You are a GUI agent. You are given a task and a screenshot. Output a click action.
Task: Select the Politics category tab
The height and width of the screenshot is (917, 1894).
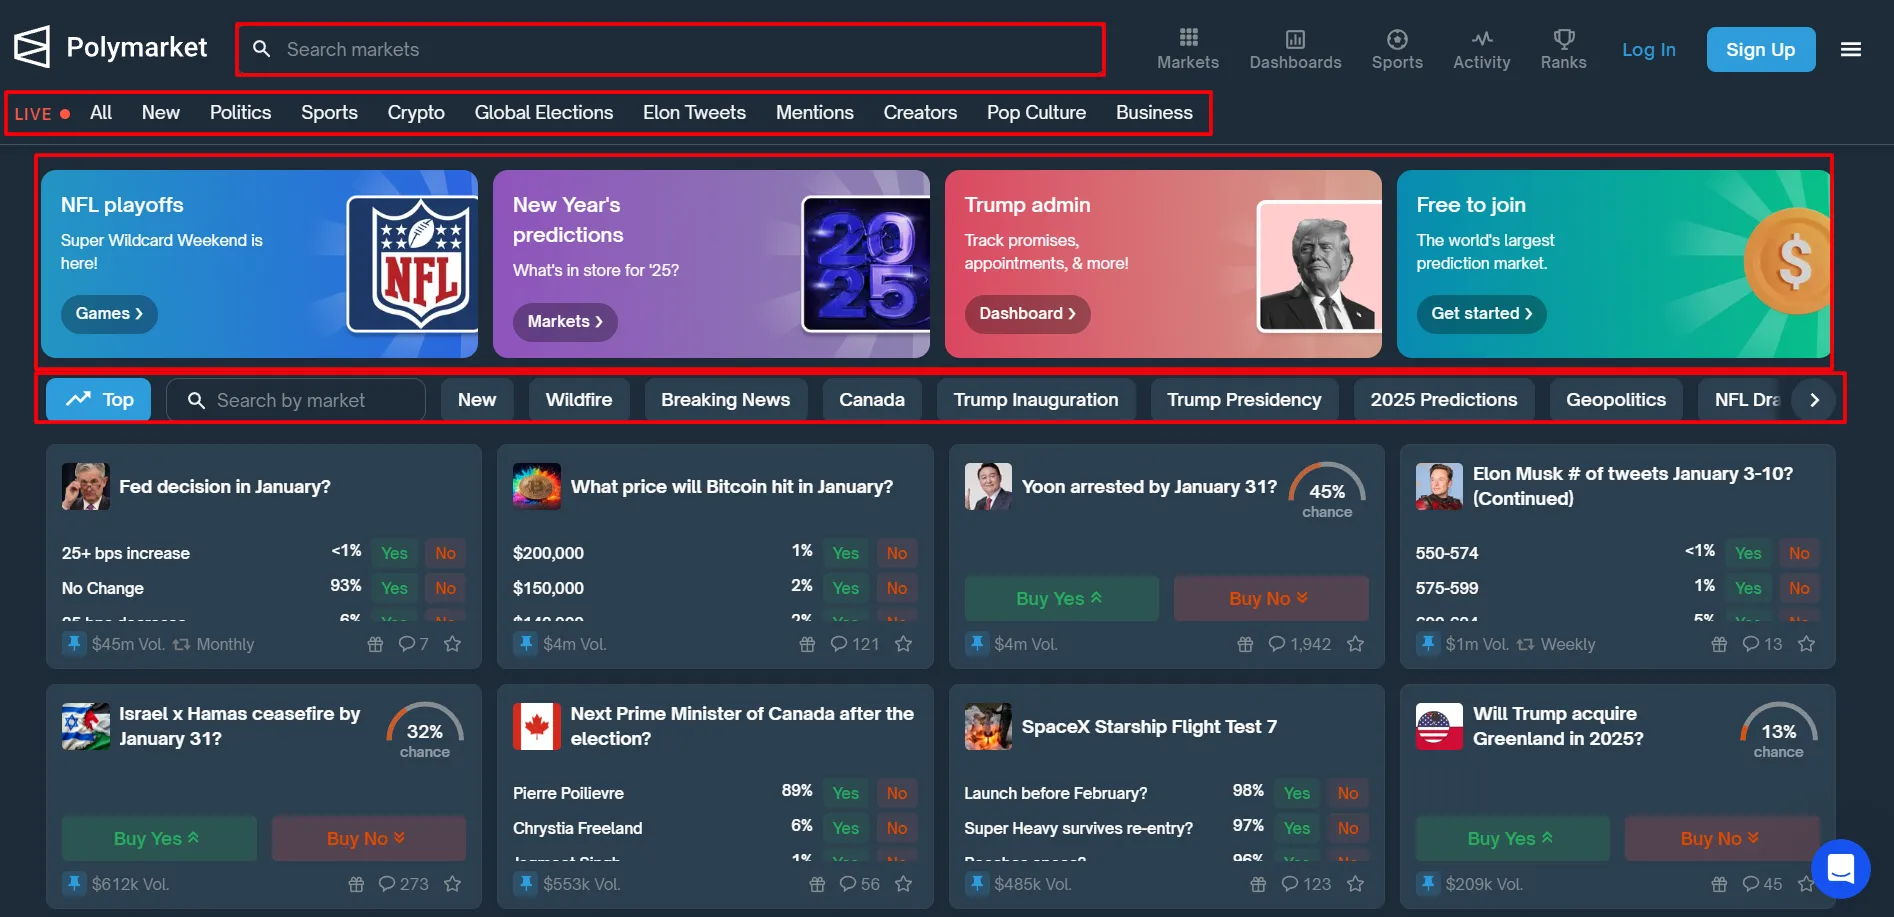(240, 113)
